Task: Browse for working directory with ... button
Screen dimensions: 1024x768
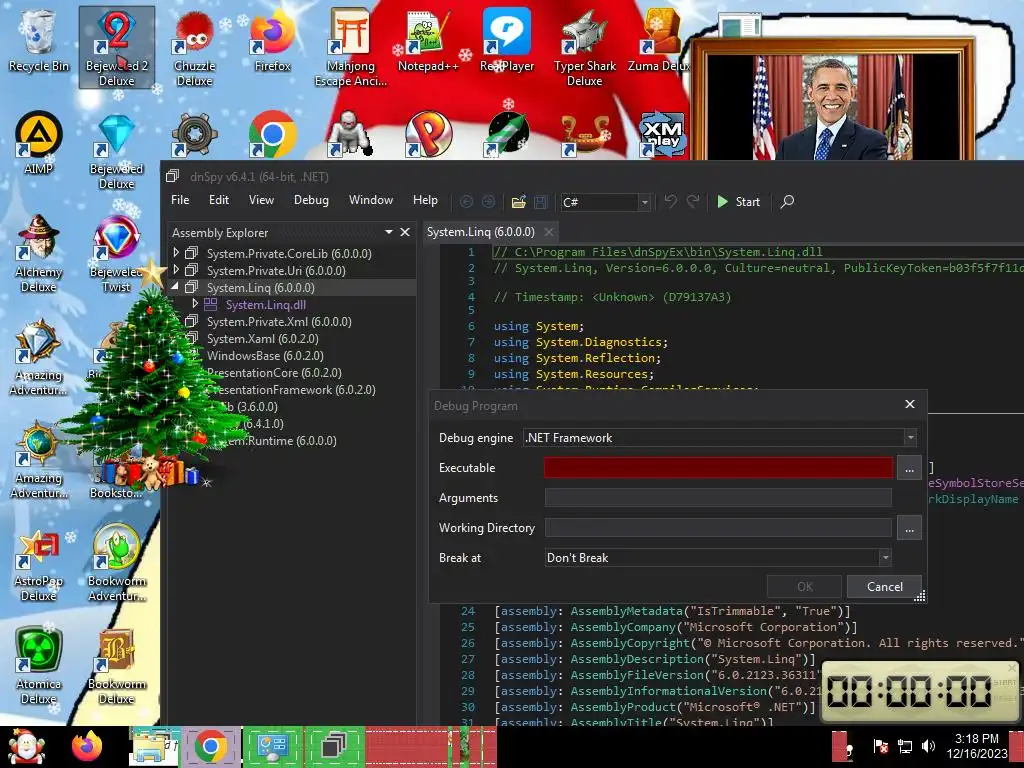Action: click(x=909, y=528)
